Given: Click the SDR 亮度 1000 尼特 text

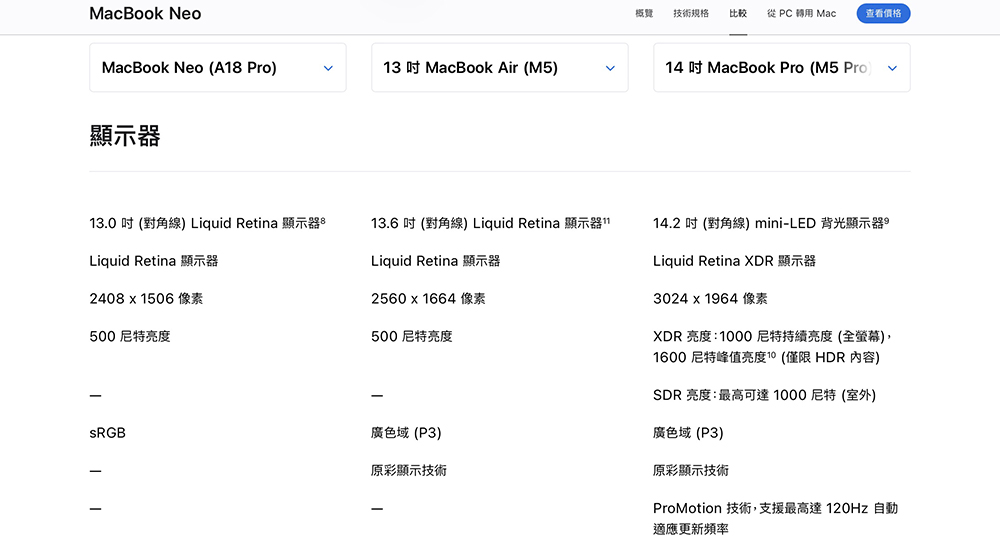Looking at the screenshot, I should tap(764, 395).
